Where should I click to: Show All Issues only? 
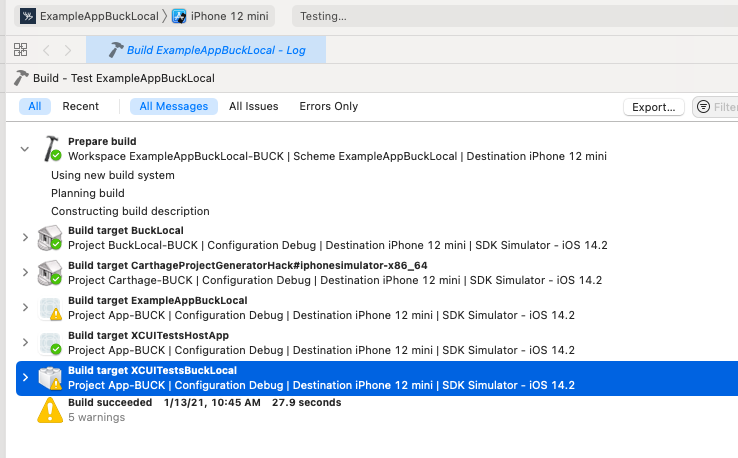tap(254, 106)
